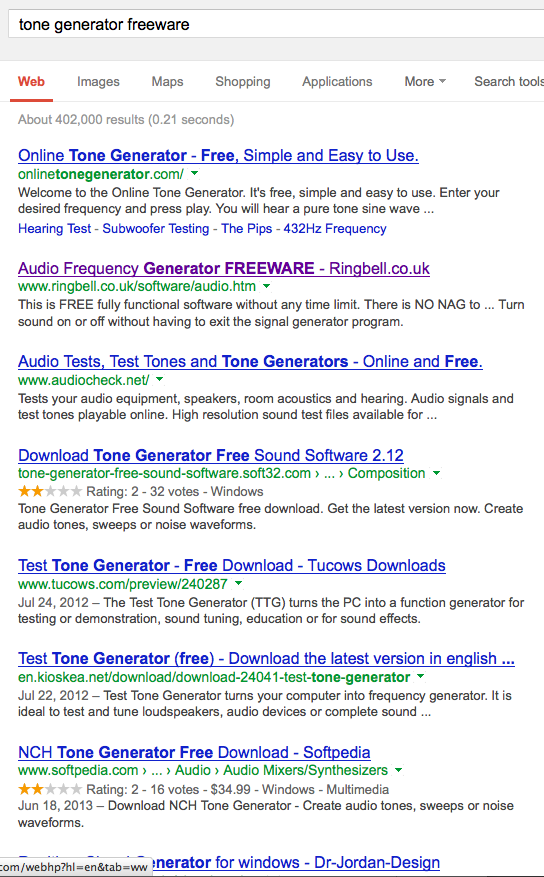Viewport: 544px width, 877px height.
Task: Open the arrow beside the tucows.com preview URL
Action: coord(238,583)
